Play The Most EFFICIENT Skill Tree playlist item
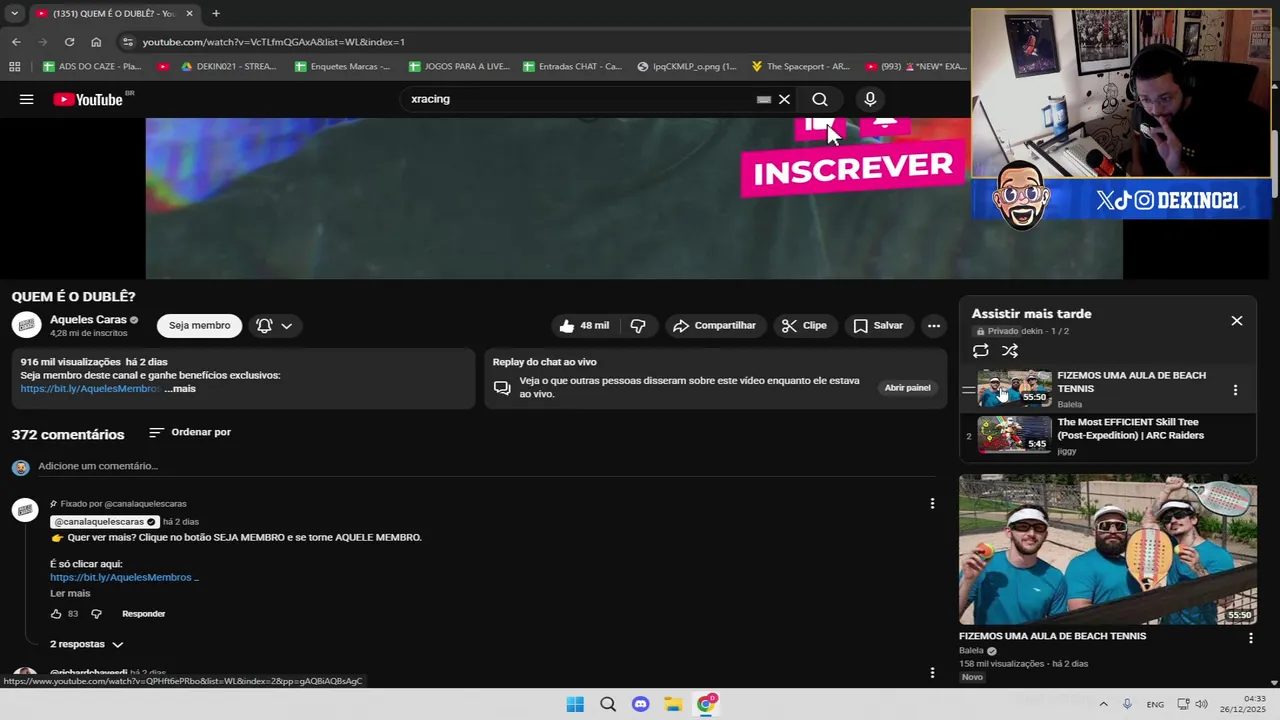1280x720 pixels. [x=1108, y=436]
